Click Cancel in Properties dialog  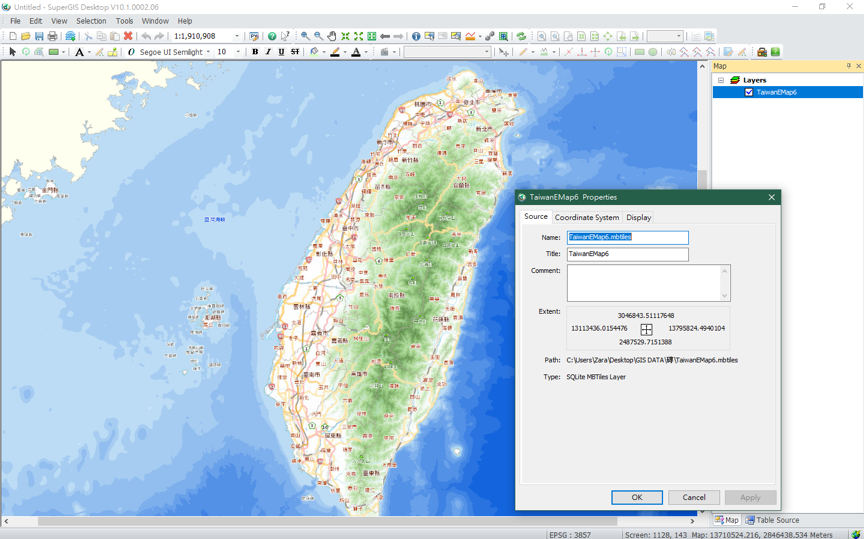[x=694, y=497]
